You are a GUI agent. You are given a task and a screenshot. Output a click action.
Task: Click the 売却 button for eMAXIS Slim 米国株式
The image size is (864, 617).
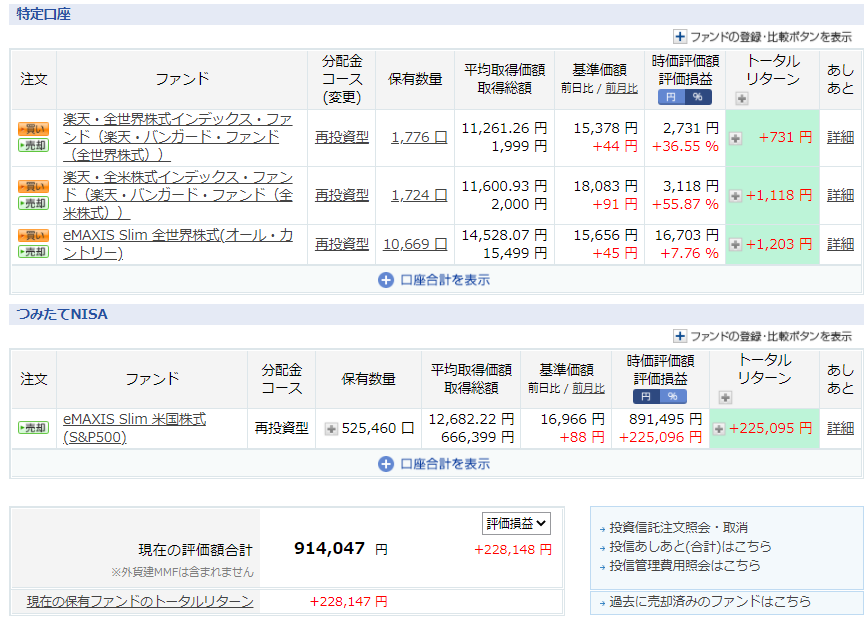(34, 427)
